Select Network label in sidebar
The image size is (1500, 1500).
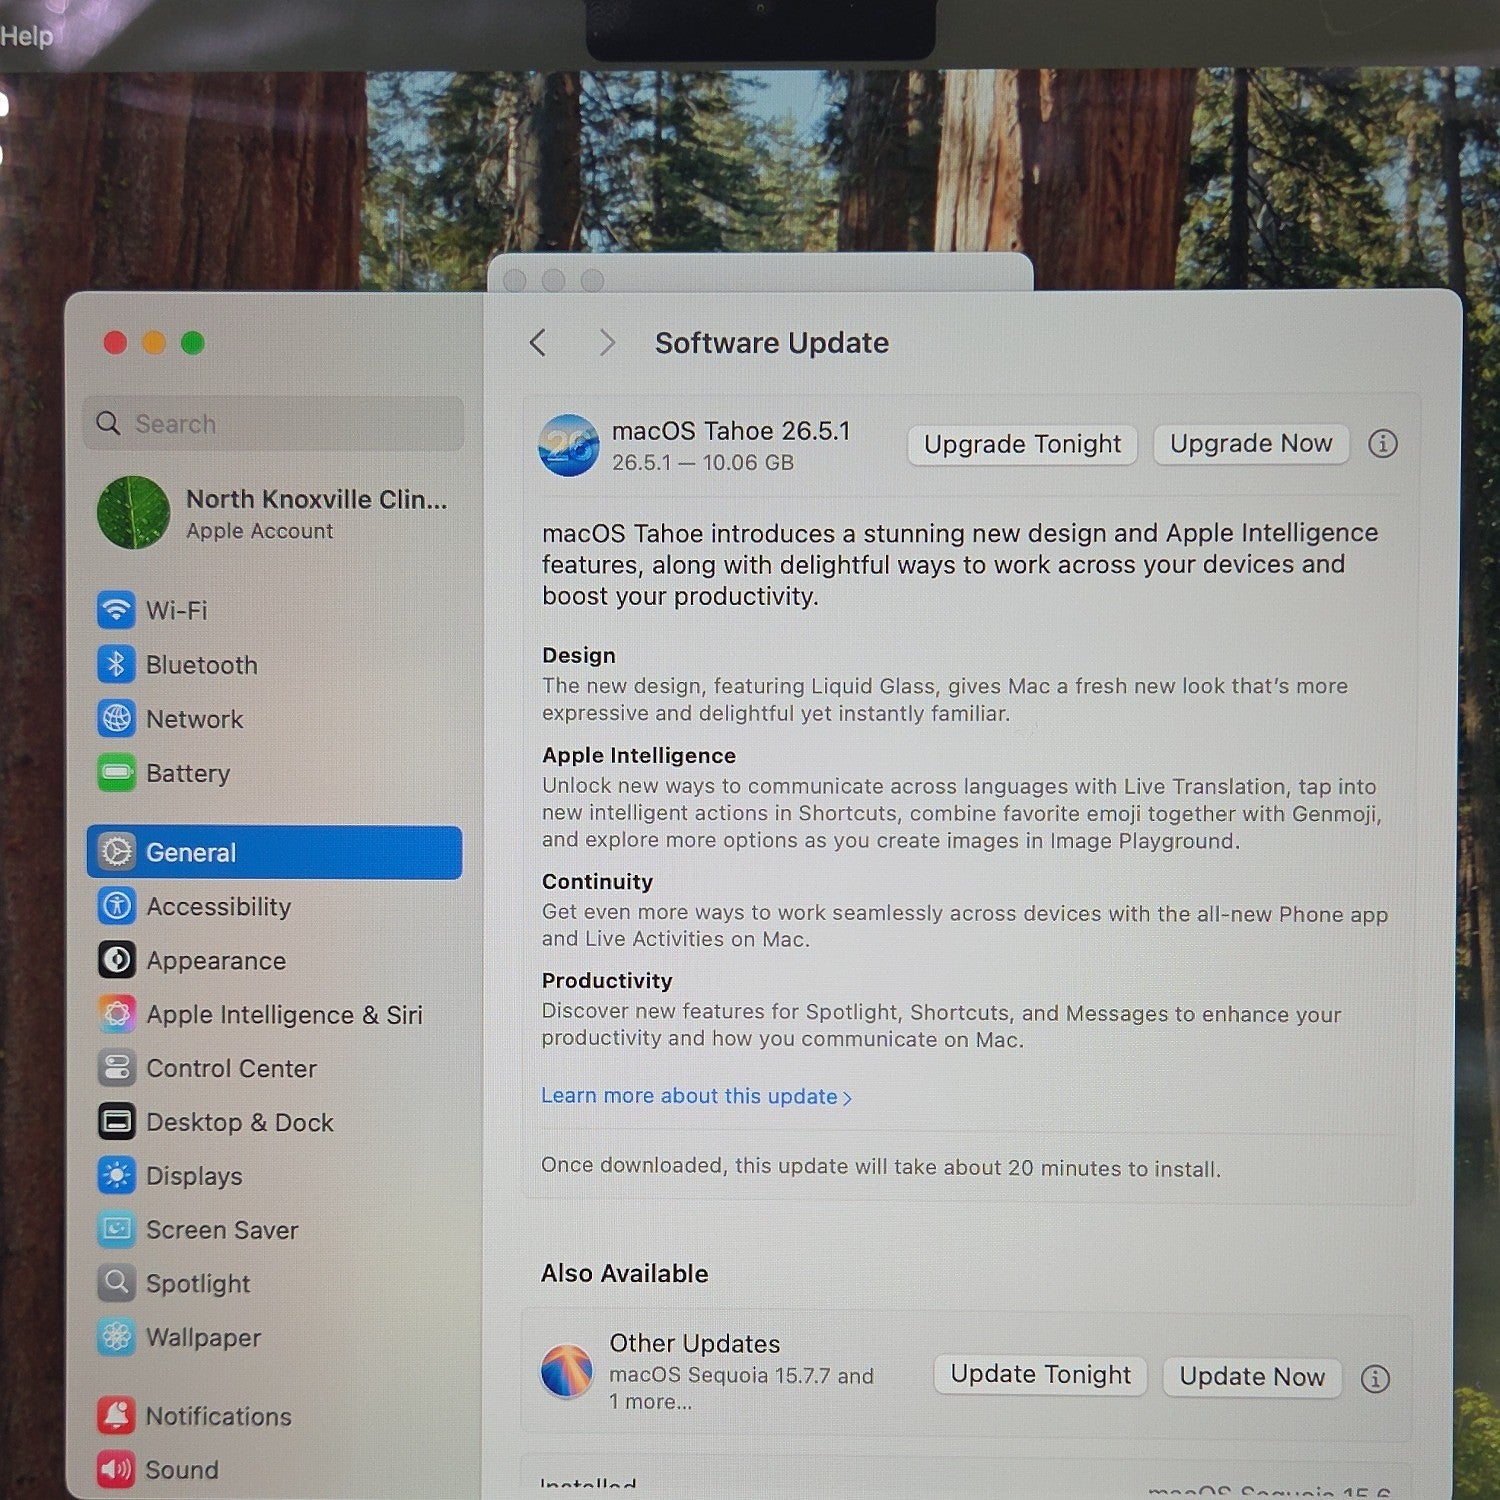pos(194,719)
